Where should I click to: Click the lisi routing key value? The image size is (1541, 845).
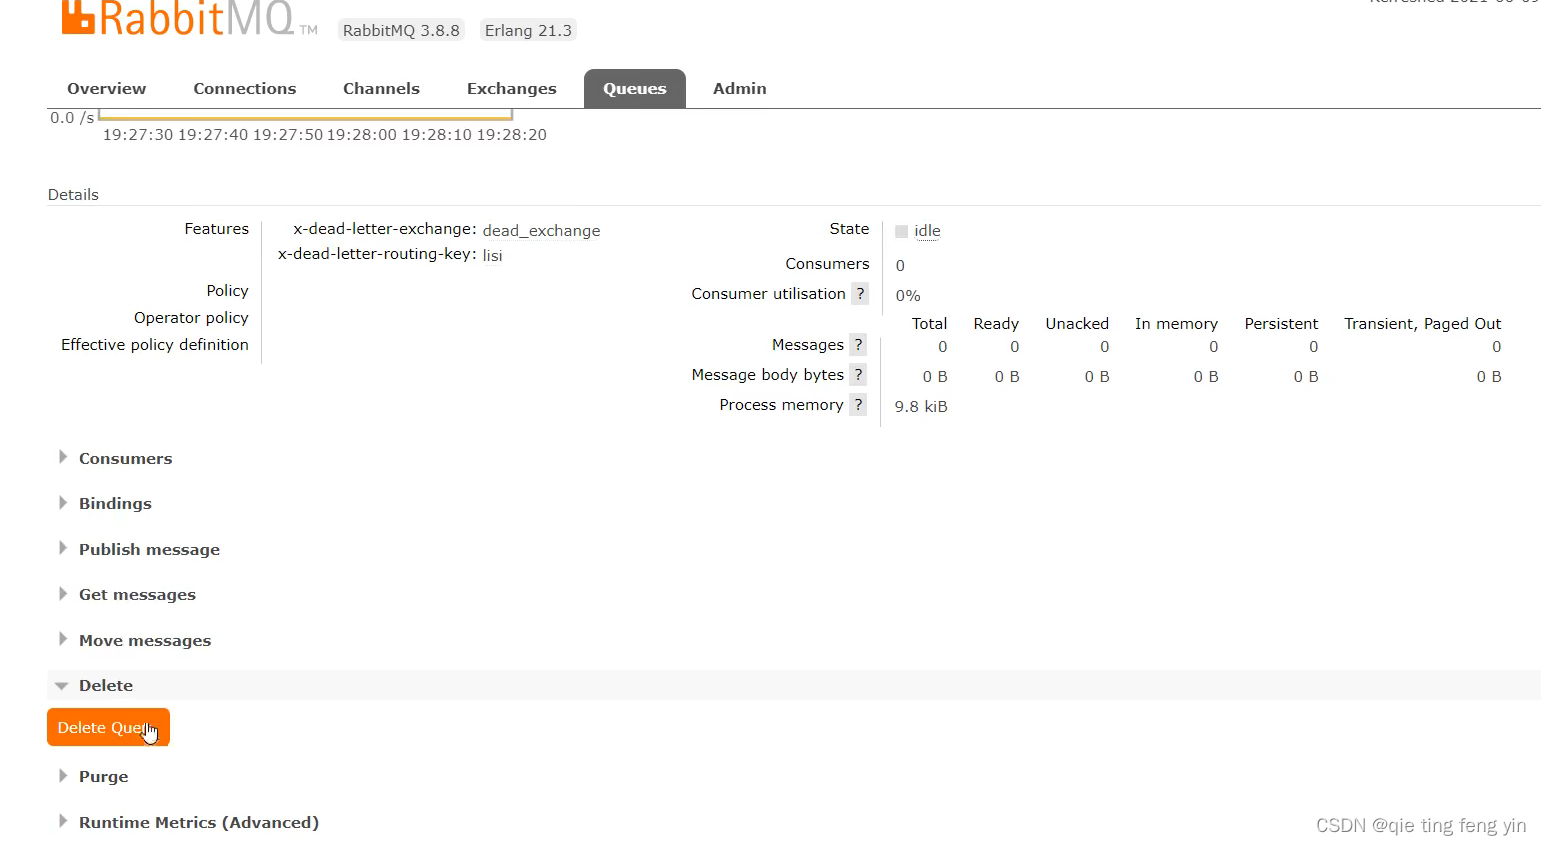[x=492, y=256]
